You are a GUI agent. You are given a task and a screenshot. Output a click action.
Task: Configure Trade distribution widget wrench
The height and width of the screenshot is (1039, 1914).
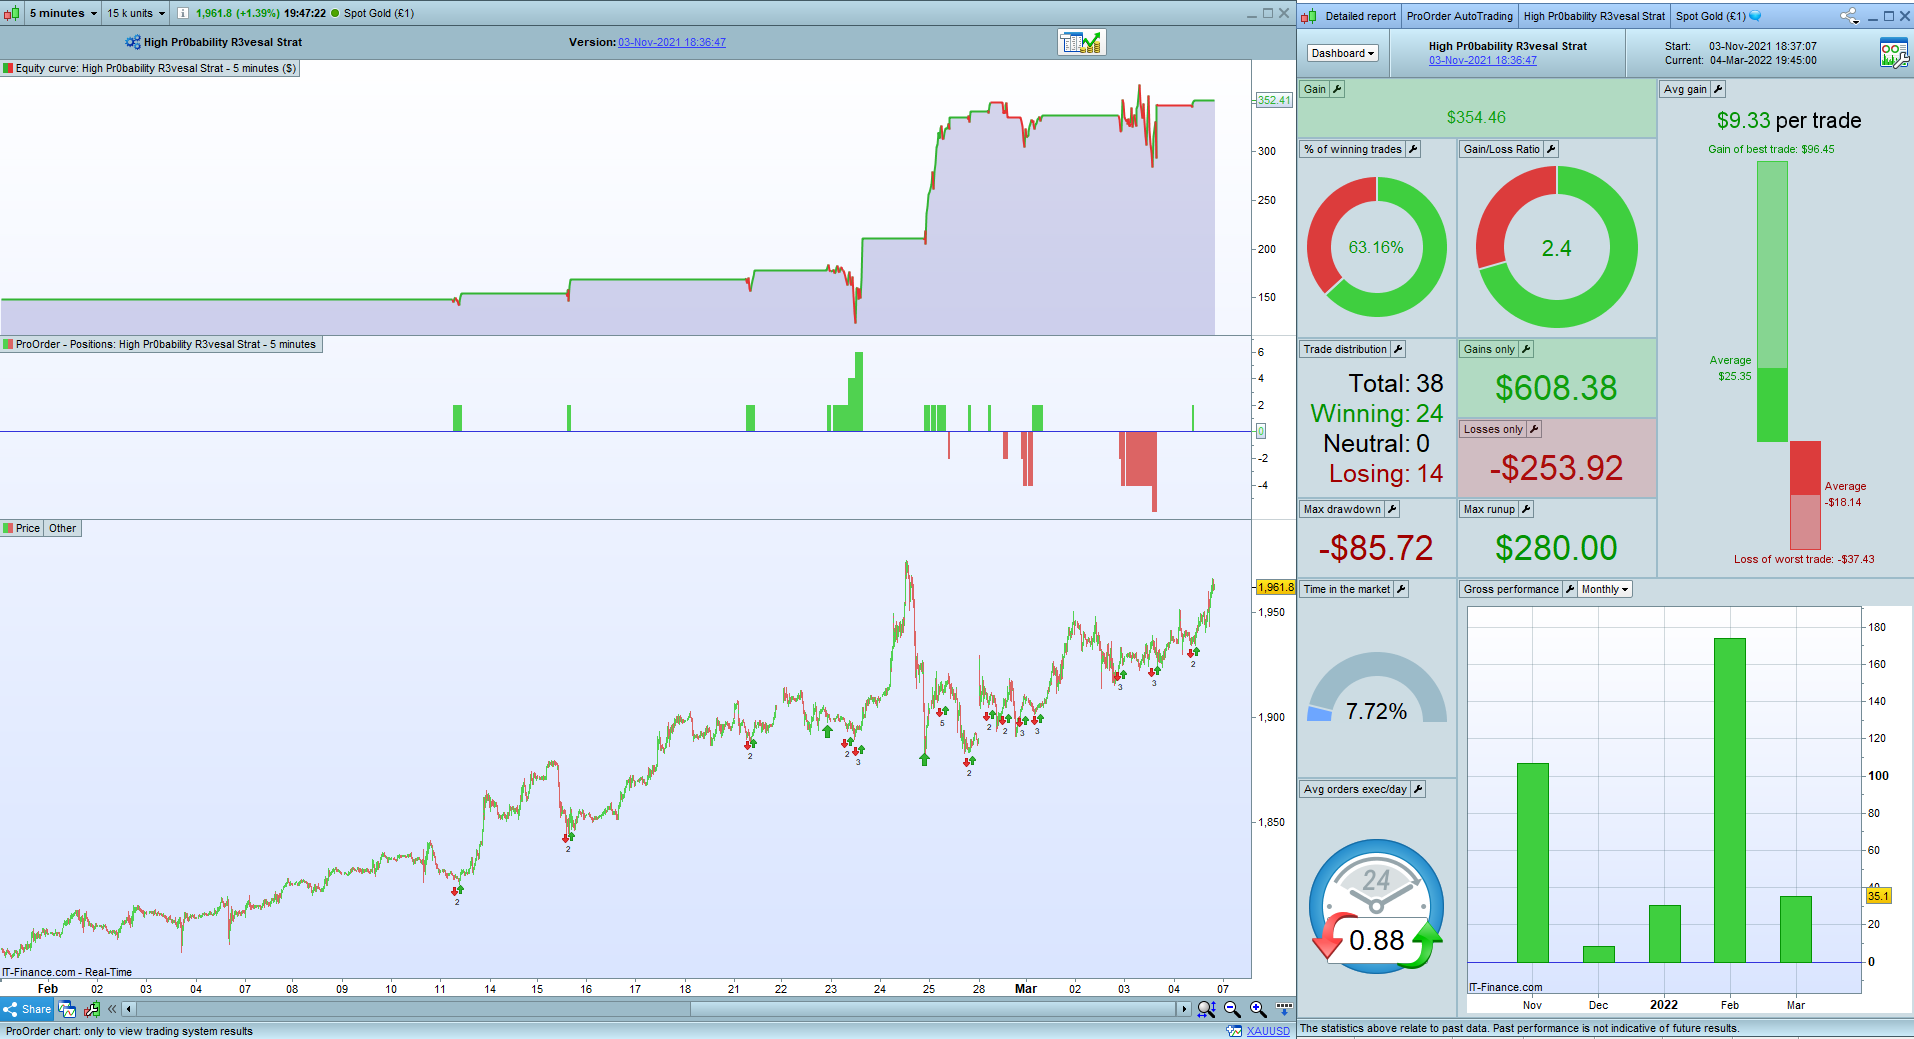1398,349
